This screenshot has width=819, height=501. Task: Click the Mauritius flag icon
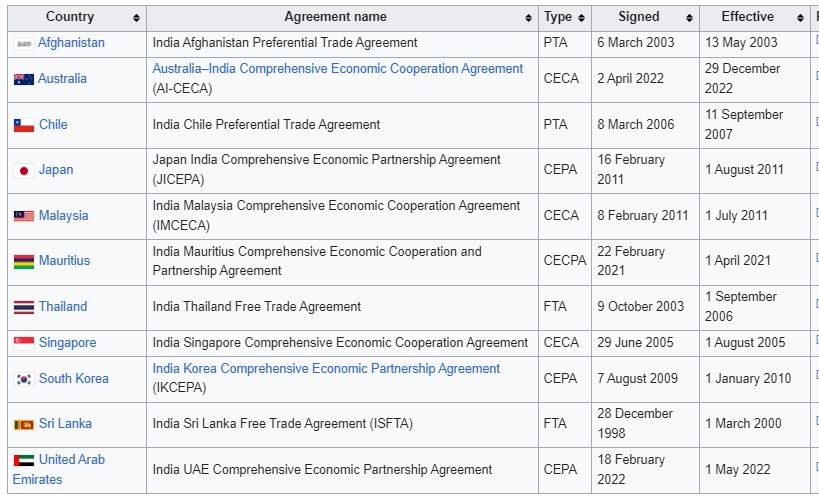pos(23,262)
